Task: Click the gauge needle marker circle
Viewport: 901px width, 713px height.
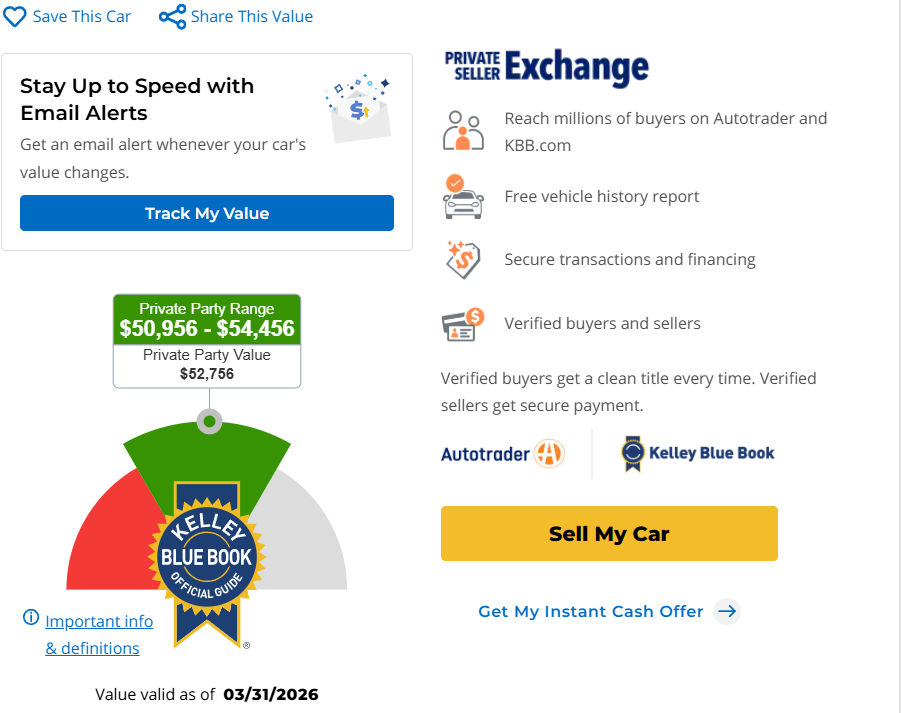Action: (208, 422)
